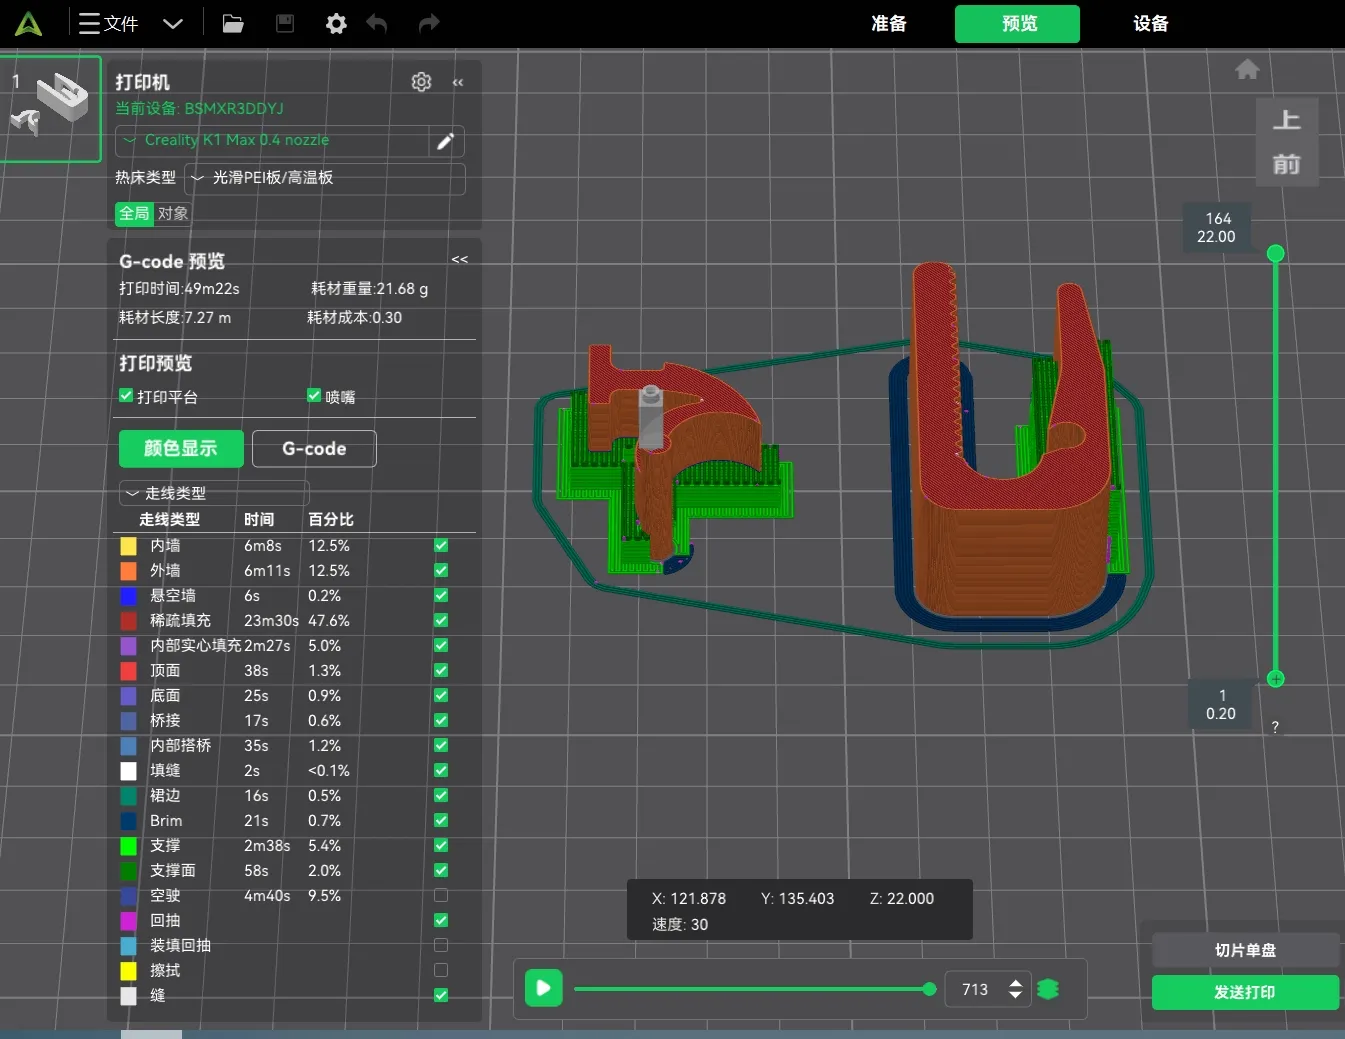Toggle the print platform checkbox
The width and height of the screenshot is (1345, 1039).
pos(126,396)
